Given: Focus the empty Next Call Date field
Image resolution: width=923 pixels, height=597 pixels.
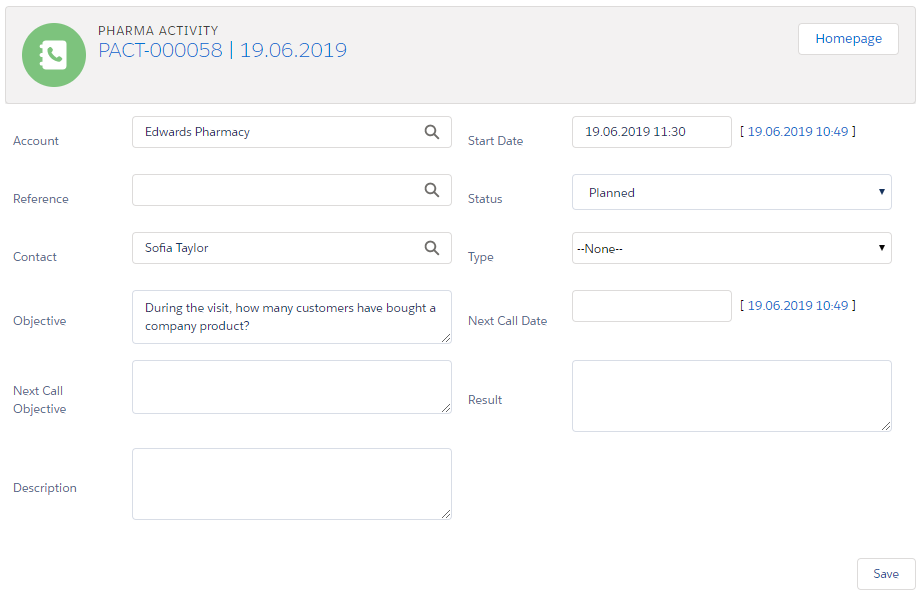Looking at the screenshot, I should 651,306.
